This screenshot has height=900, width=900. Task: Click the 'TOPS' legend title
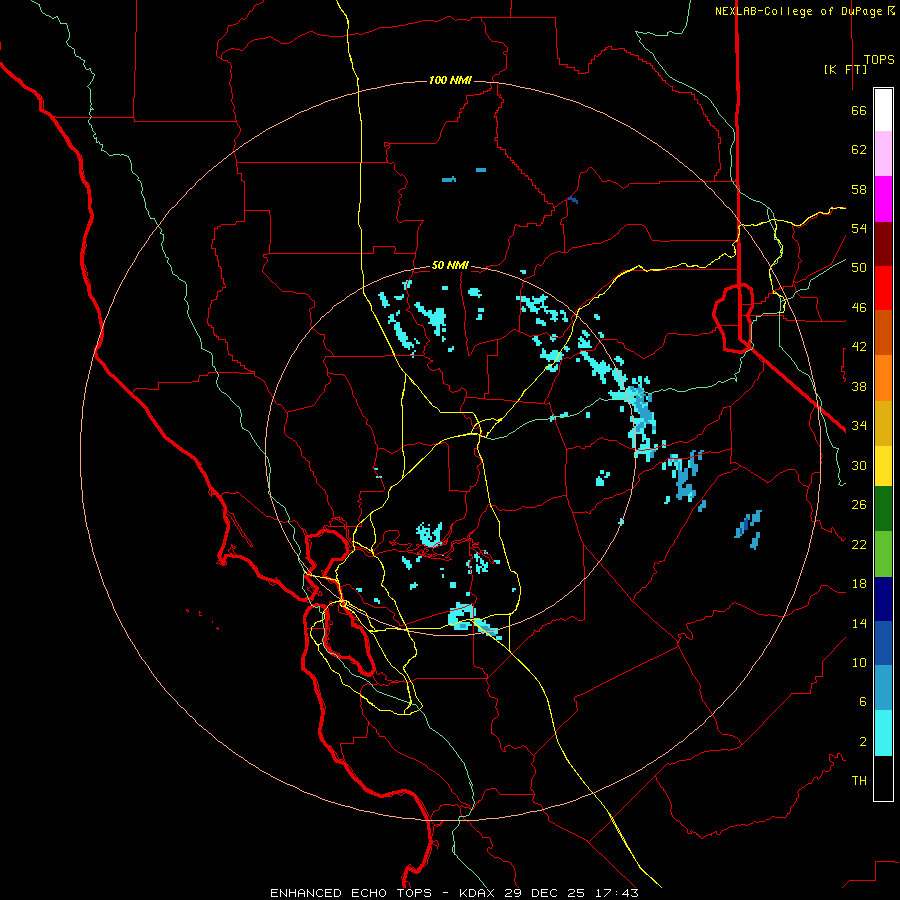click(879, 60)
